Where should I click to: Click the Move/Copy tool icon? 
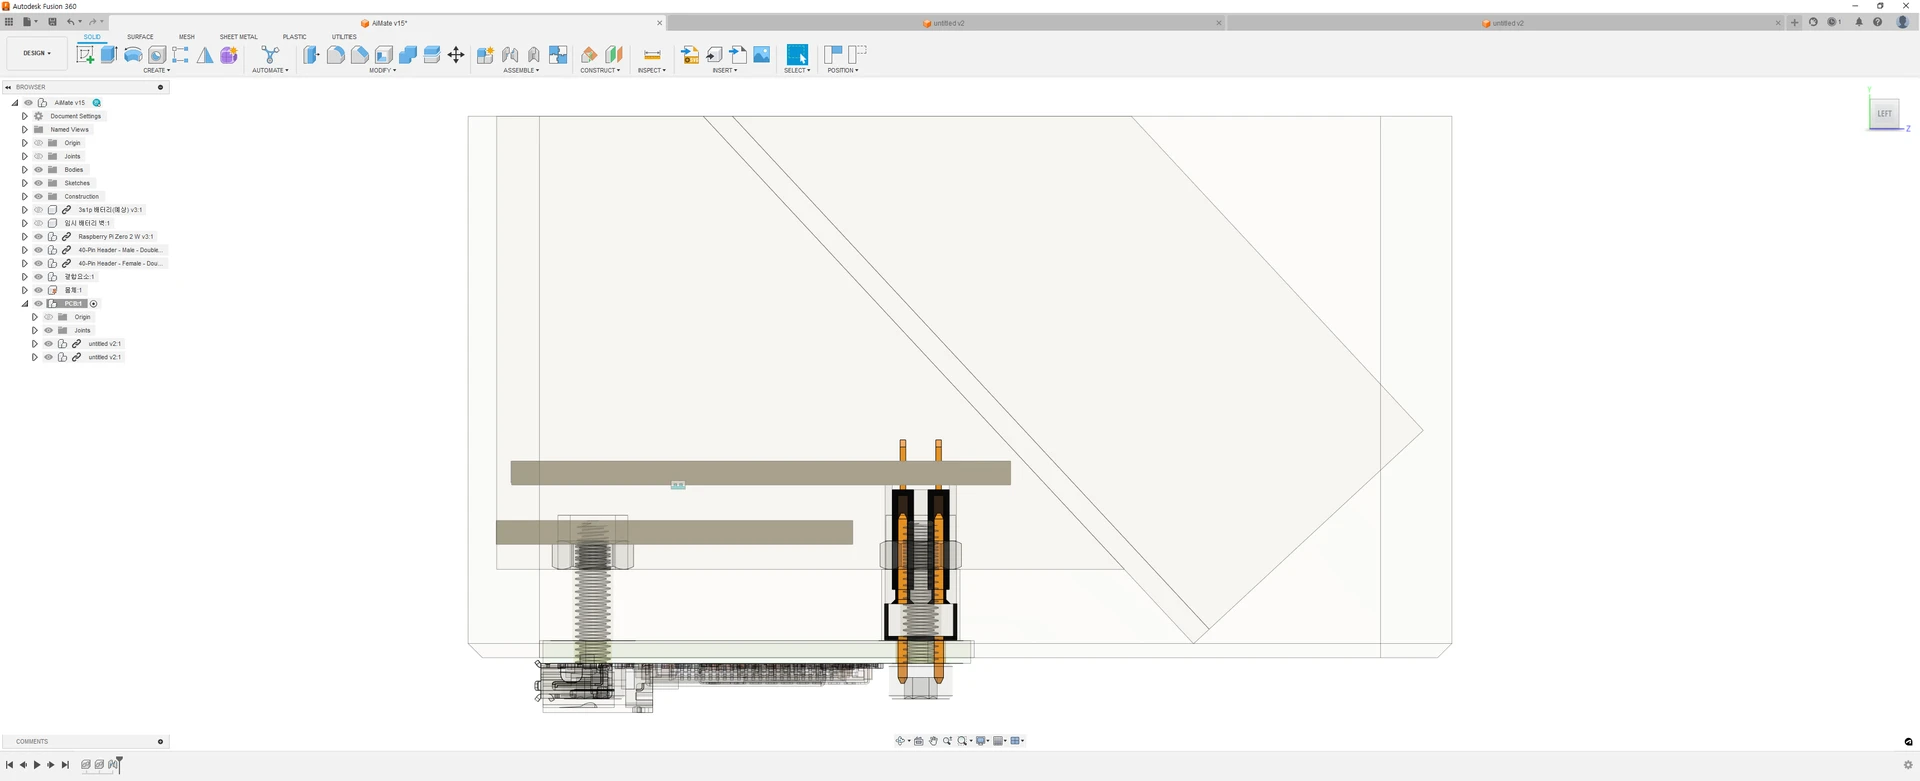(456, 55)
